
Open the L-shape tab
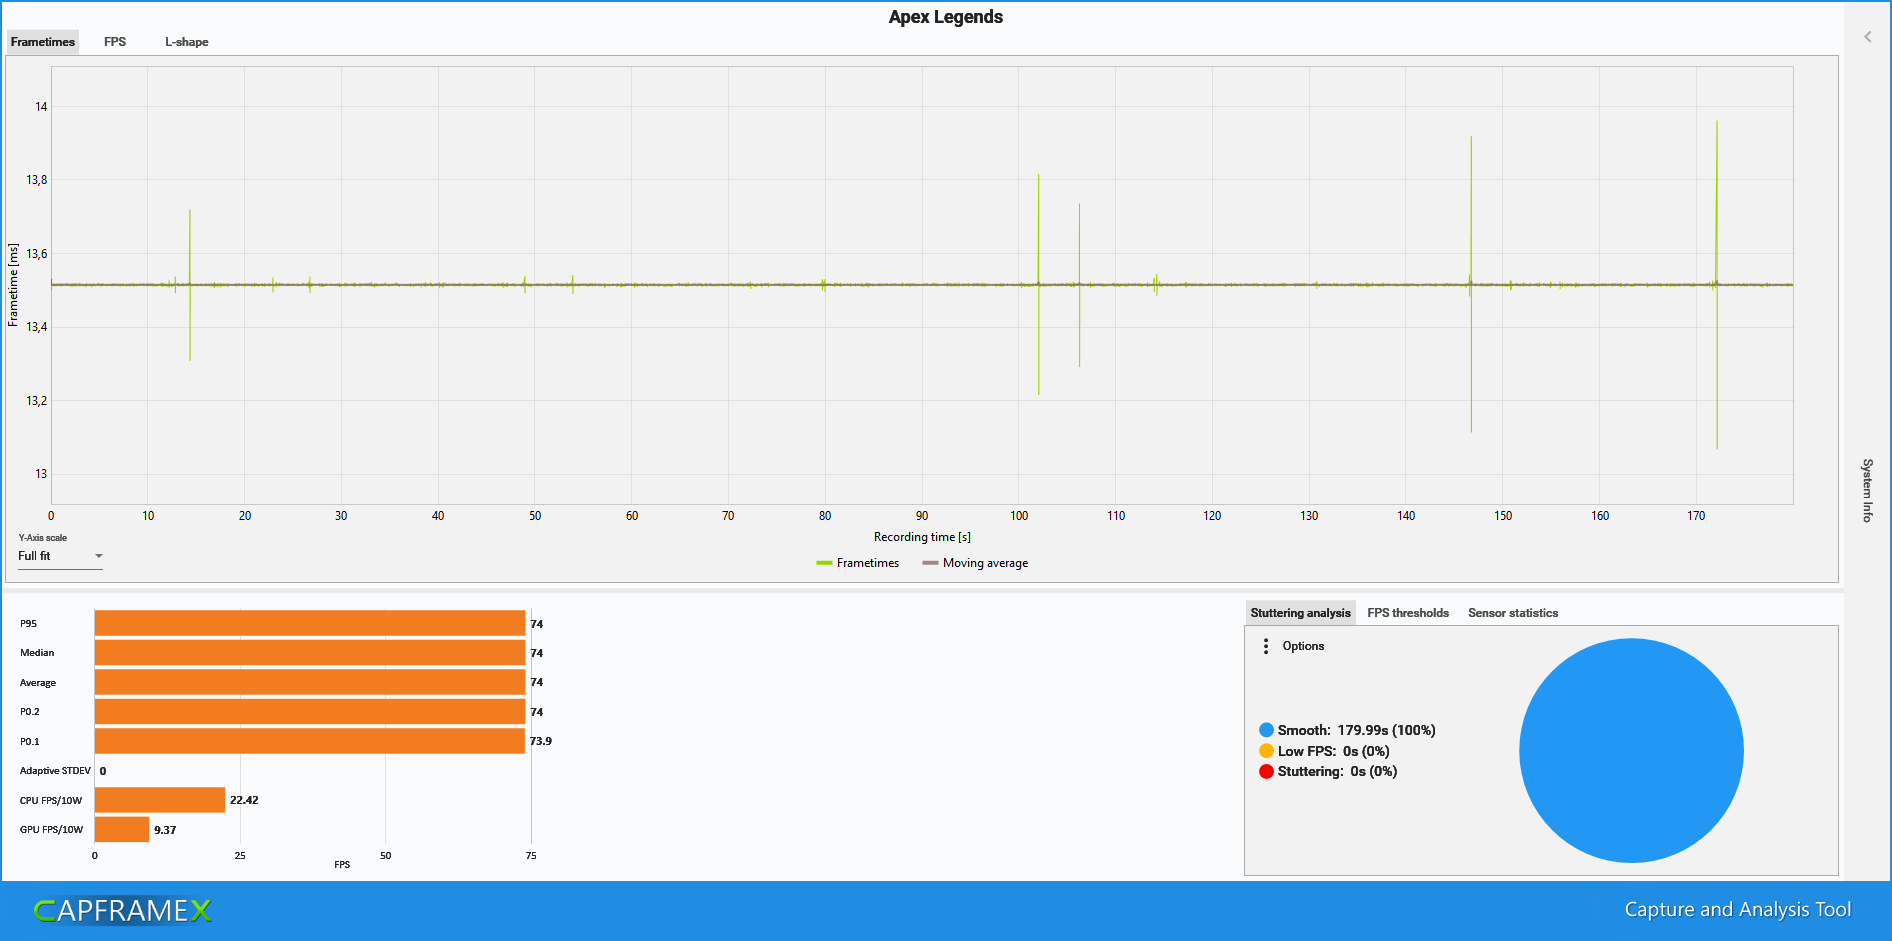187,42
